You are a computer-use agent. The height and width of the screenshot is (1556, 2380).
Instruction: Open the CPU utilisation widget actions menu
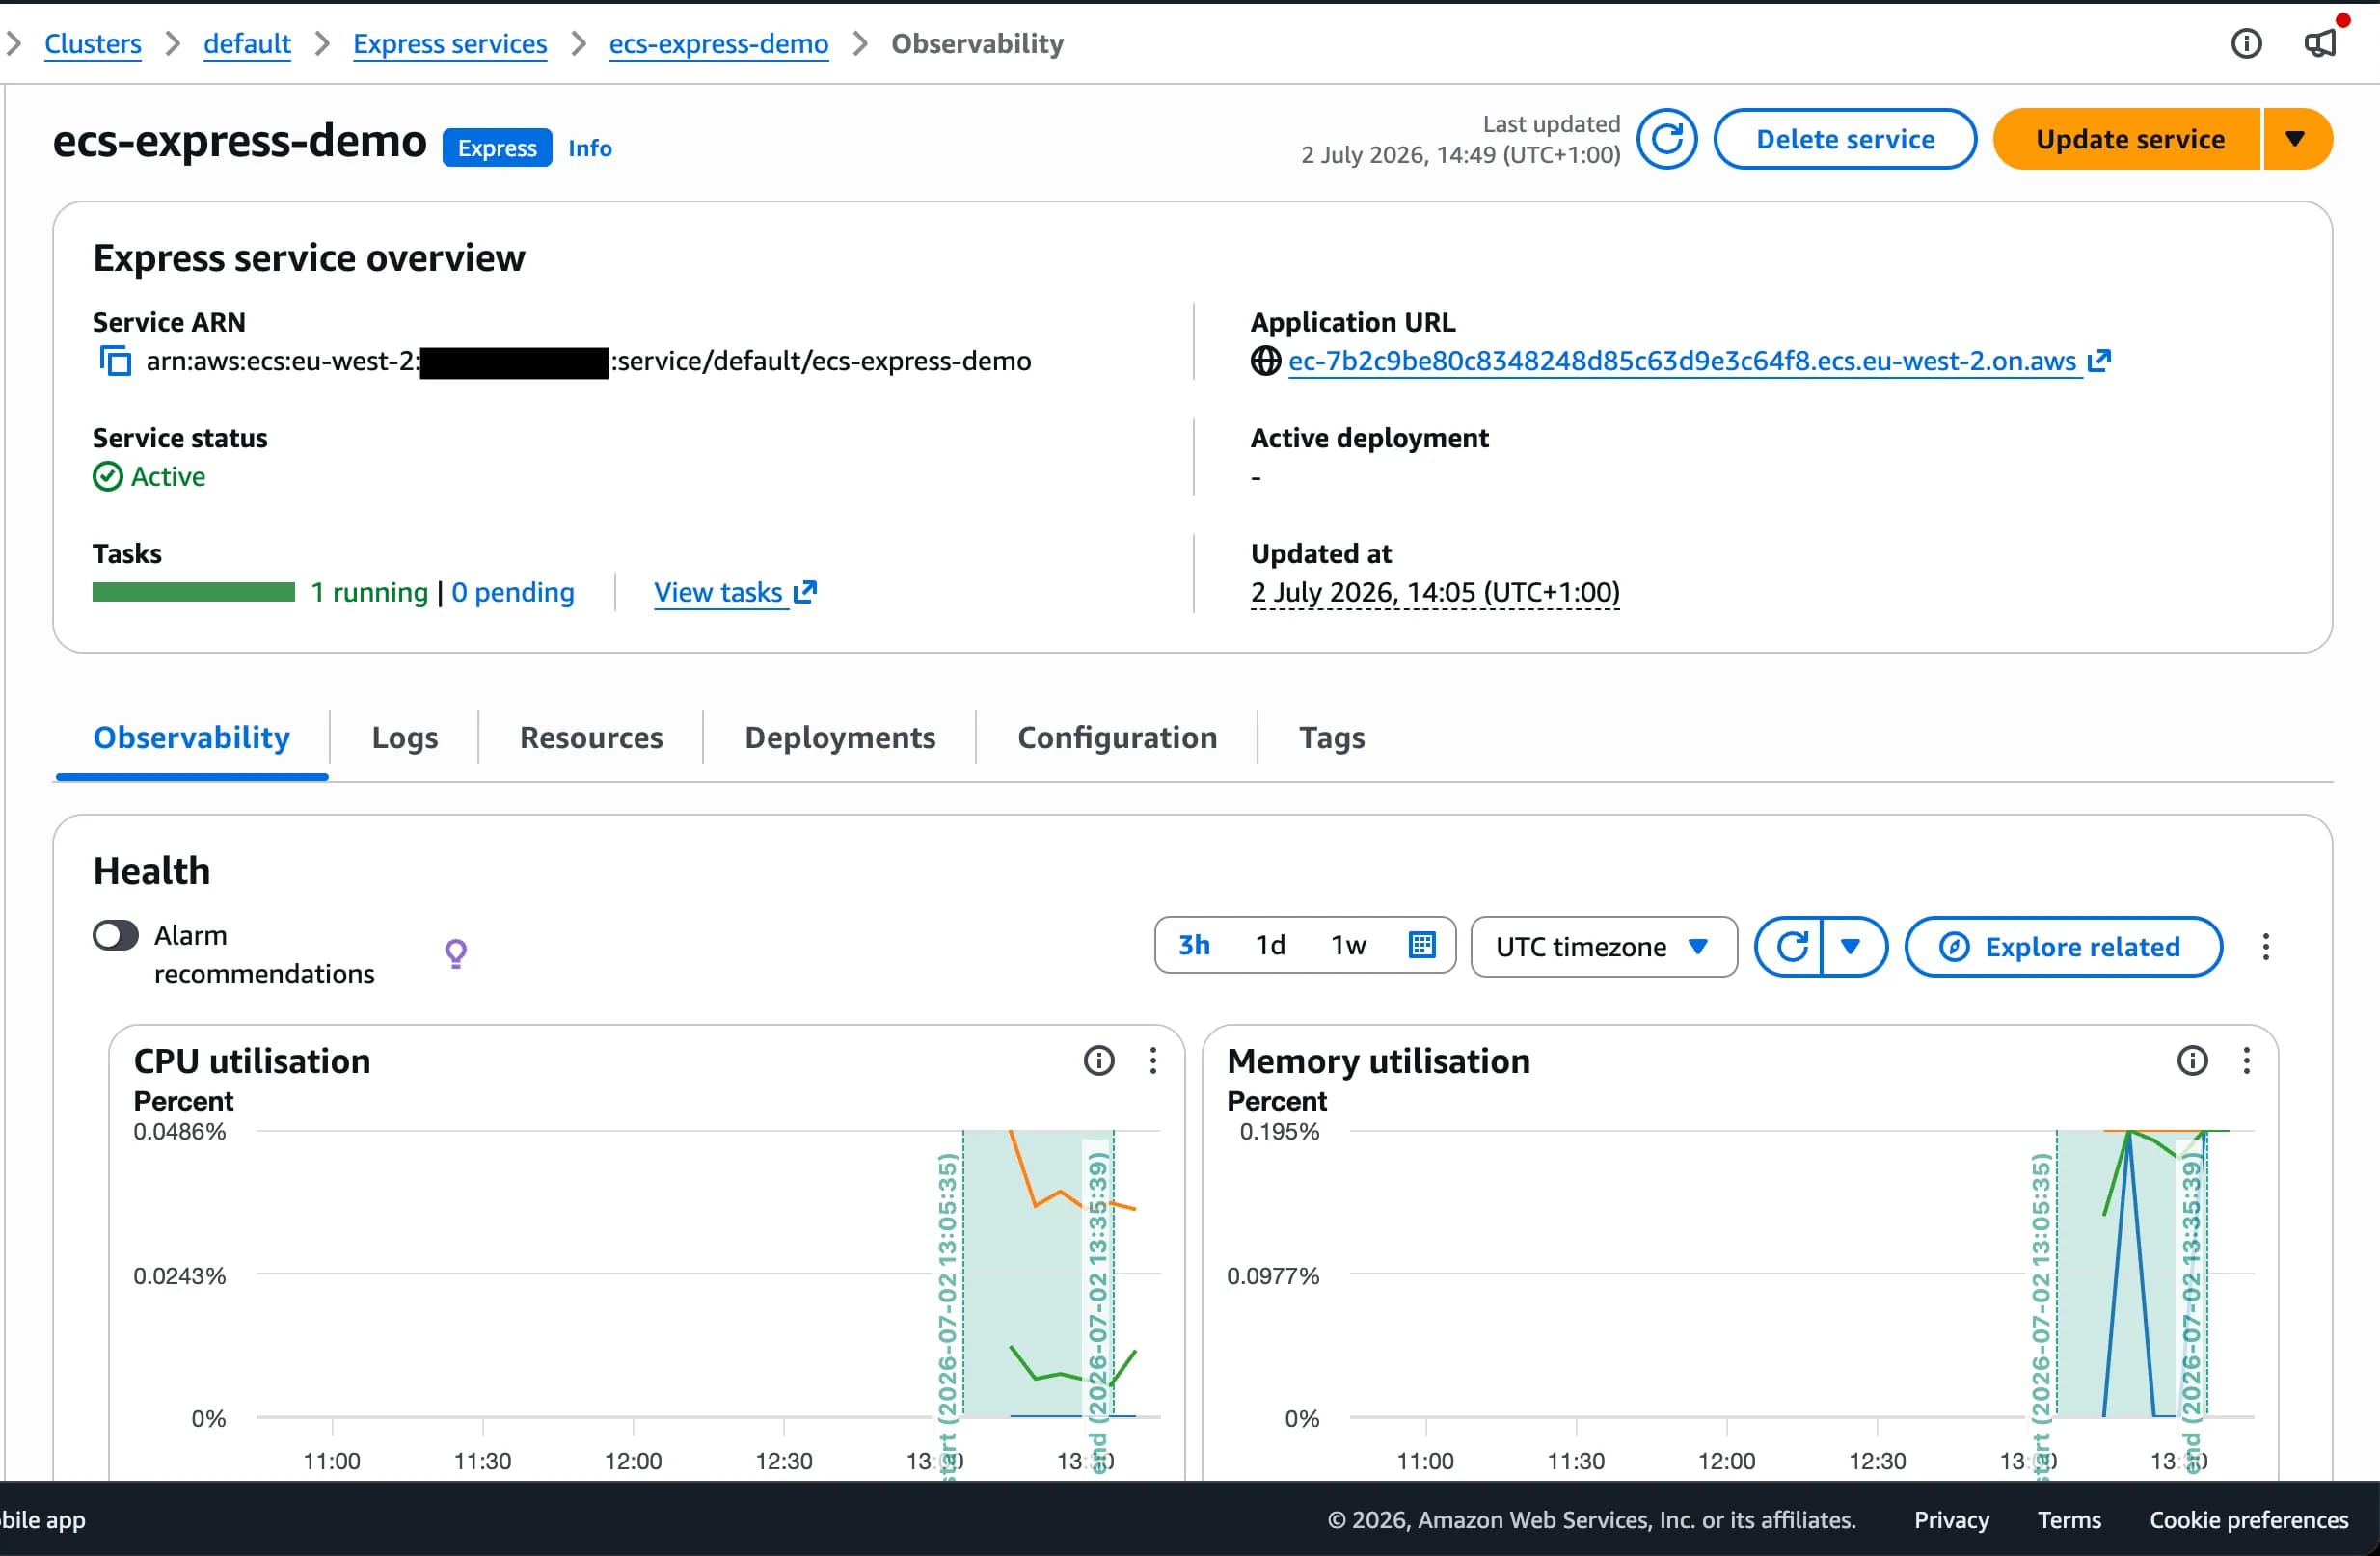coord(1153,1060)
